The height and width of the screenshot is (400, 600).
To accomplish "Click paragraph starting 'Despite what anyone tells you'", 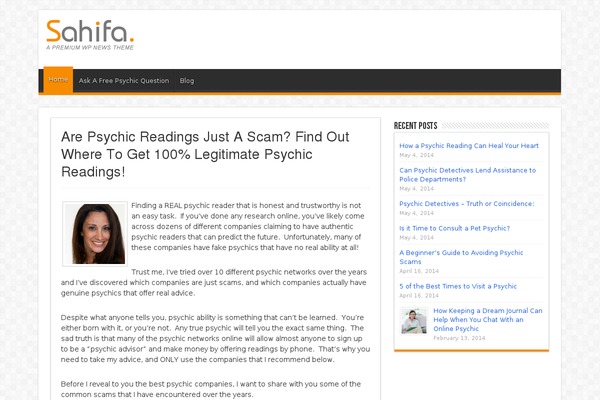I will [x=215, y=338].
